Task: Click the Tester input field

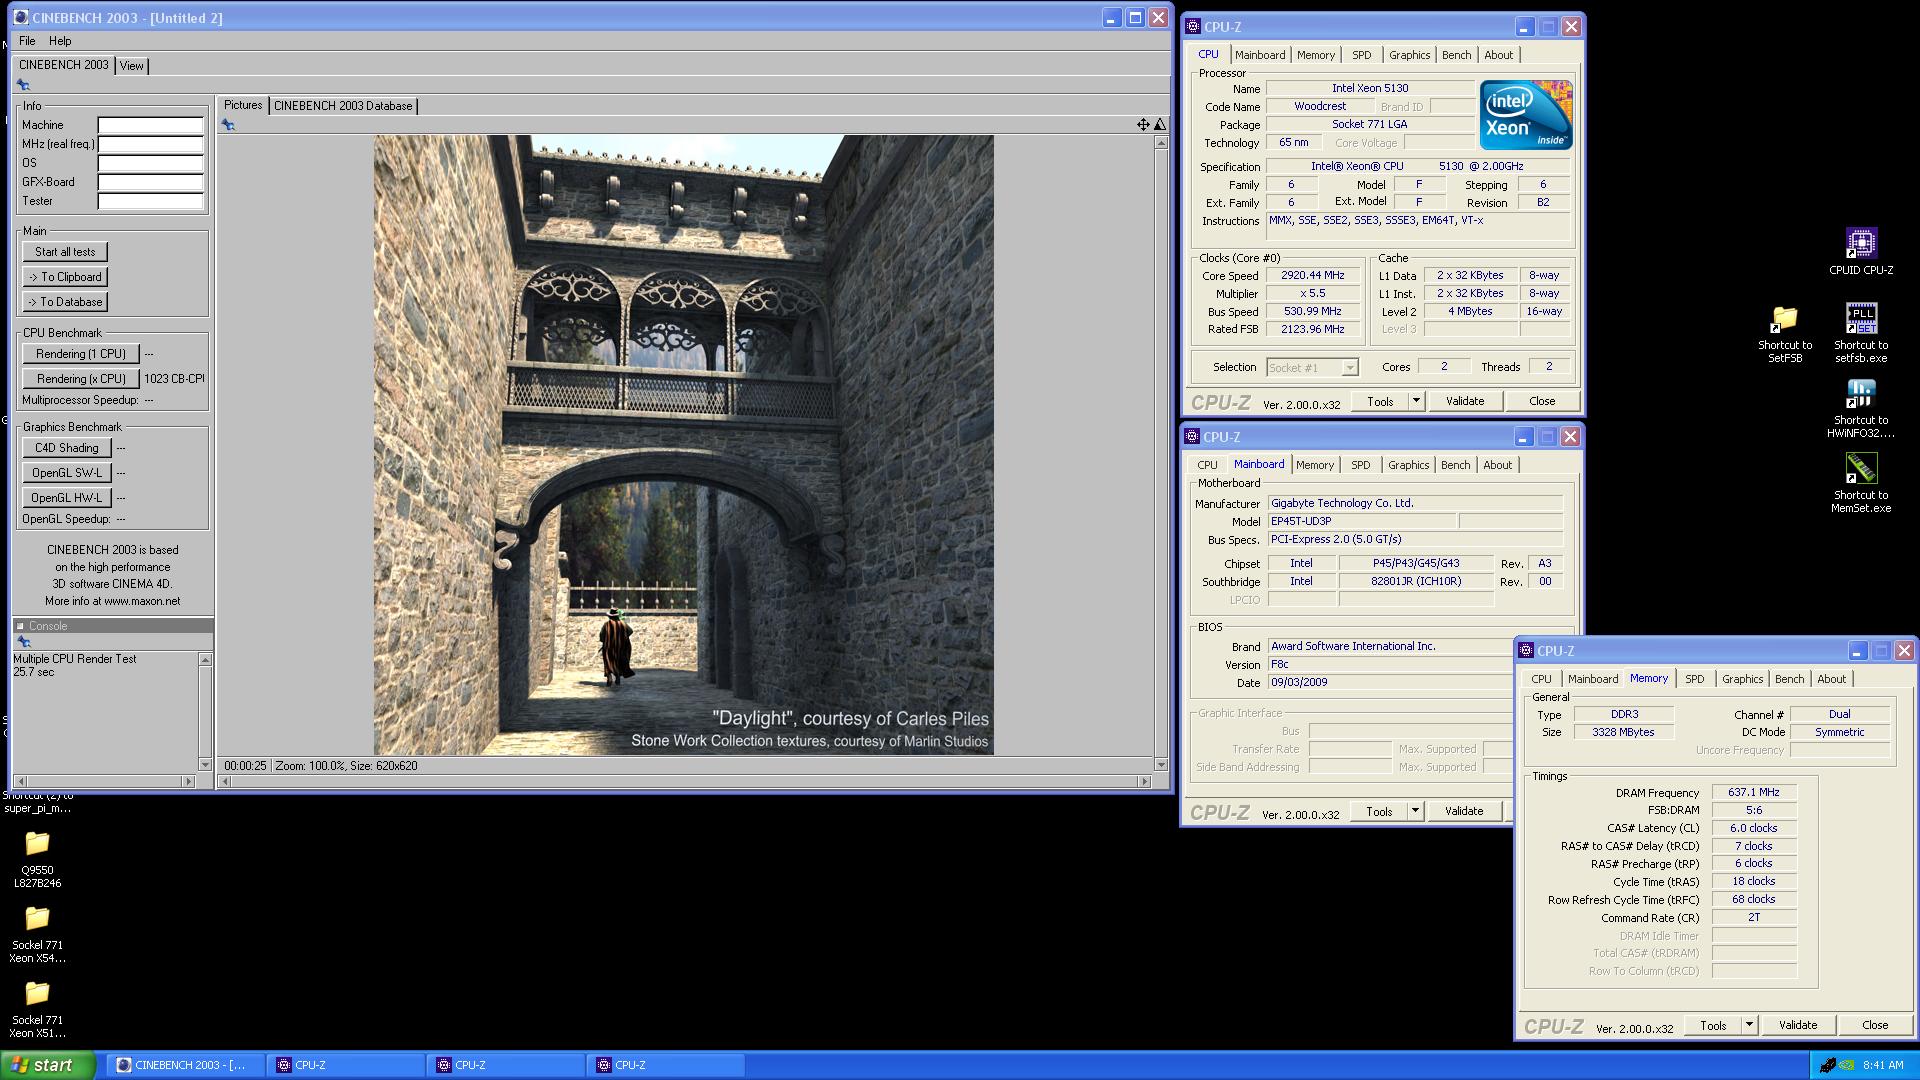Action: coord(151,201)
